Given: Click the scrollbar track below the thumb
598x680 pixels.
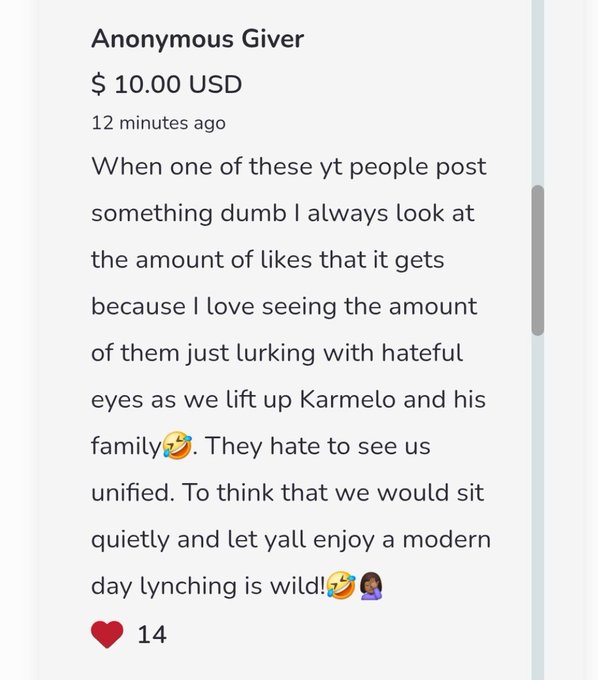Looking at the screenshot, I should (538, 507).
